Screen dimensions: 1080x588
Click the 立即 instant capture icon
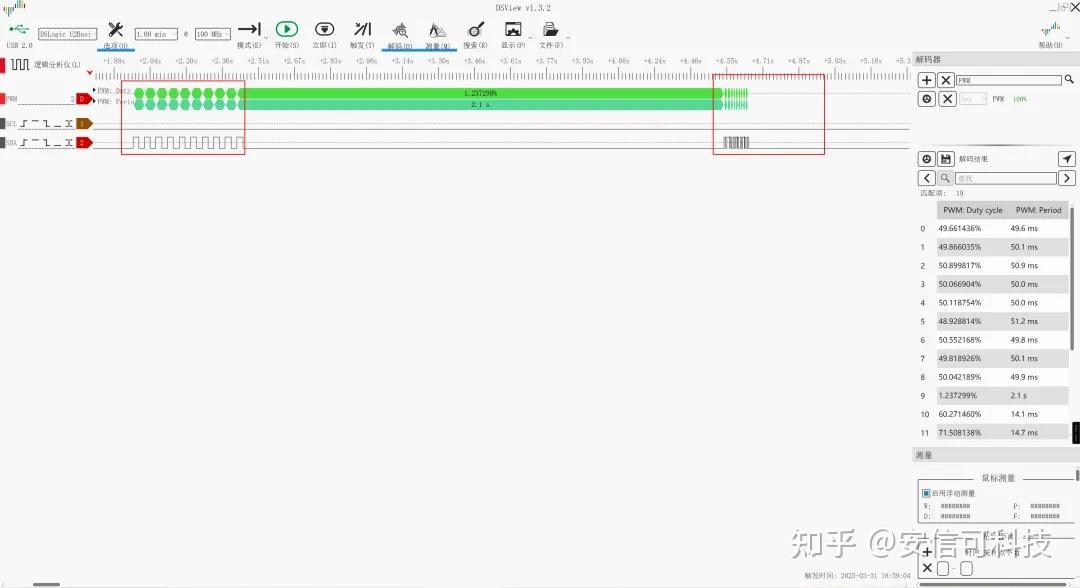click(x=324, y=30)
